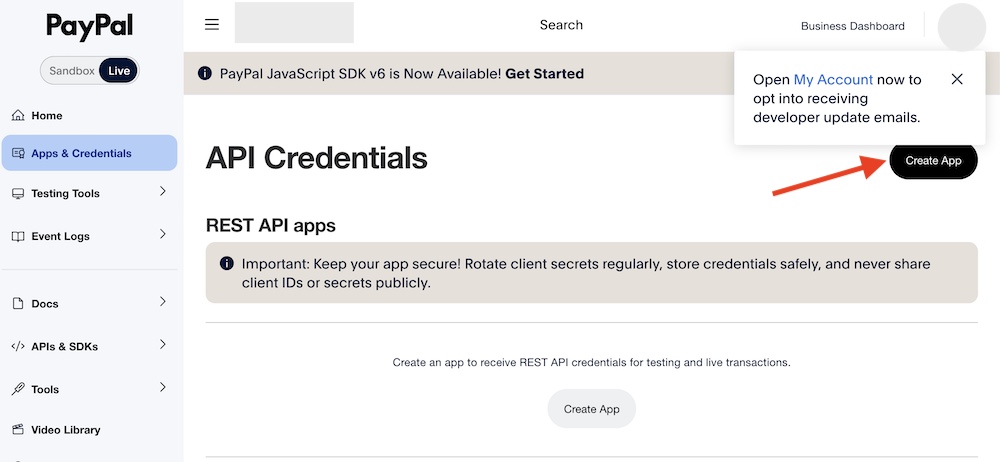
Task: Click the Docs file icon
Action: pyautogui.click(x=18, y=304)
